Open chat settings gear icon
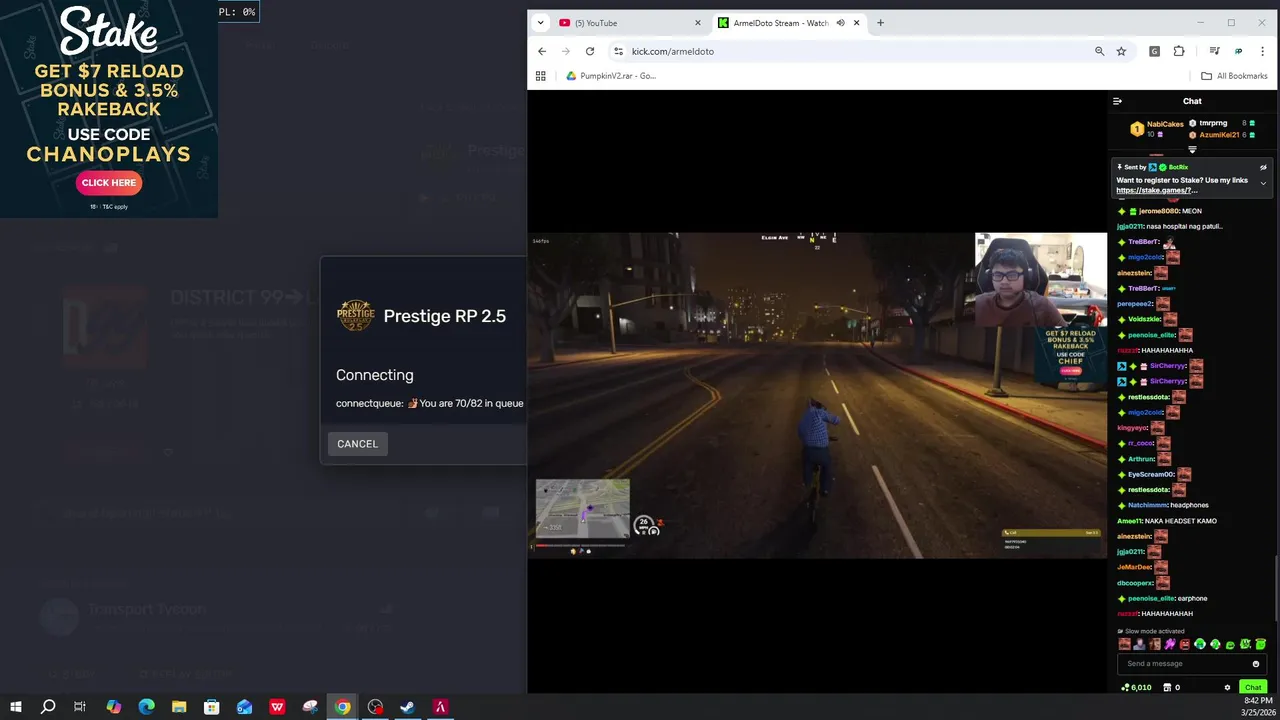The image size is (1280, 720). (x=1227, y=687)
